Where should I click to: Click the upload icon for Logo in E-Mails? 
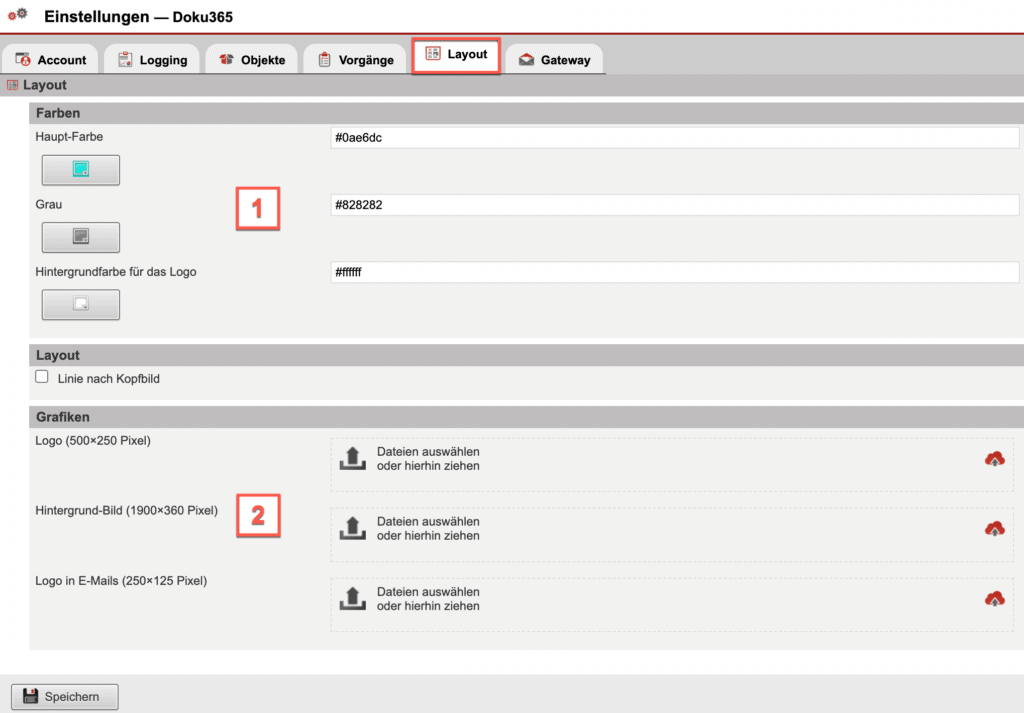[x=351, y=598]
